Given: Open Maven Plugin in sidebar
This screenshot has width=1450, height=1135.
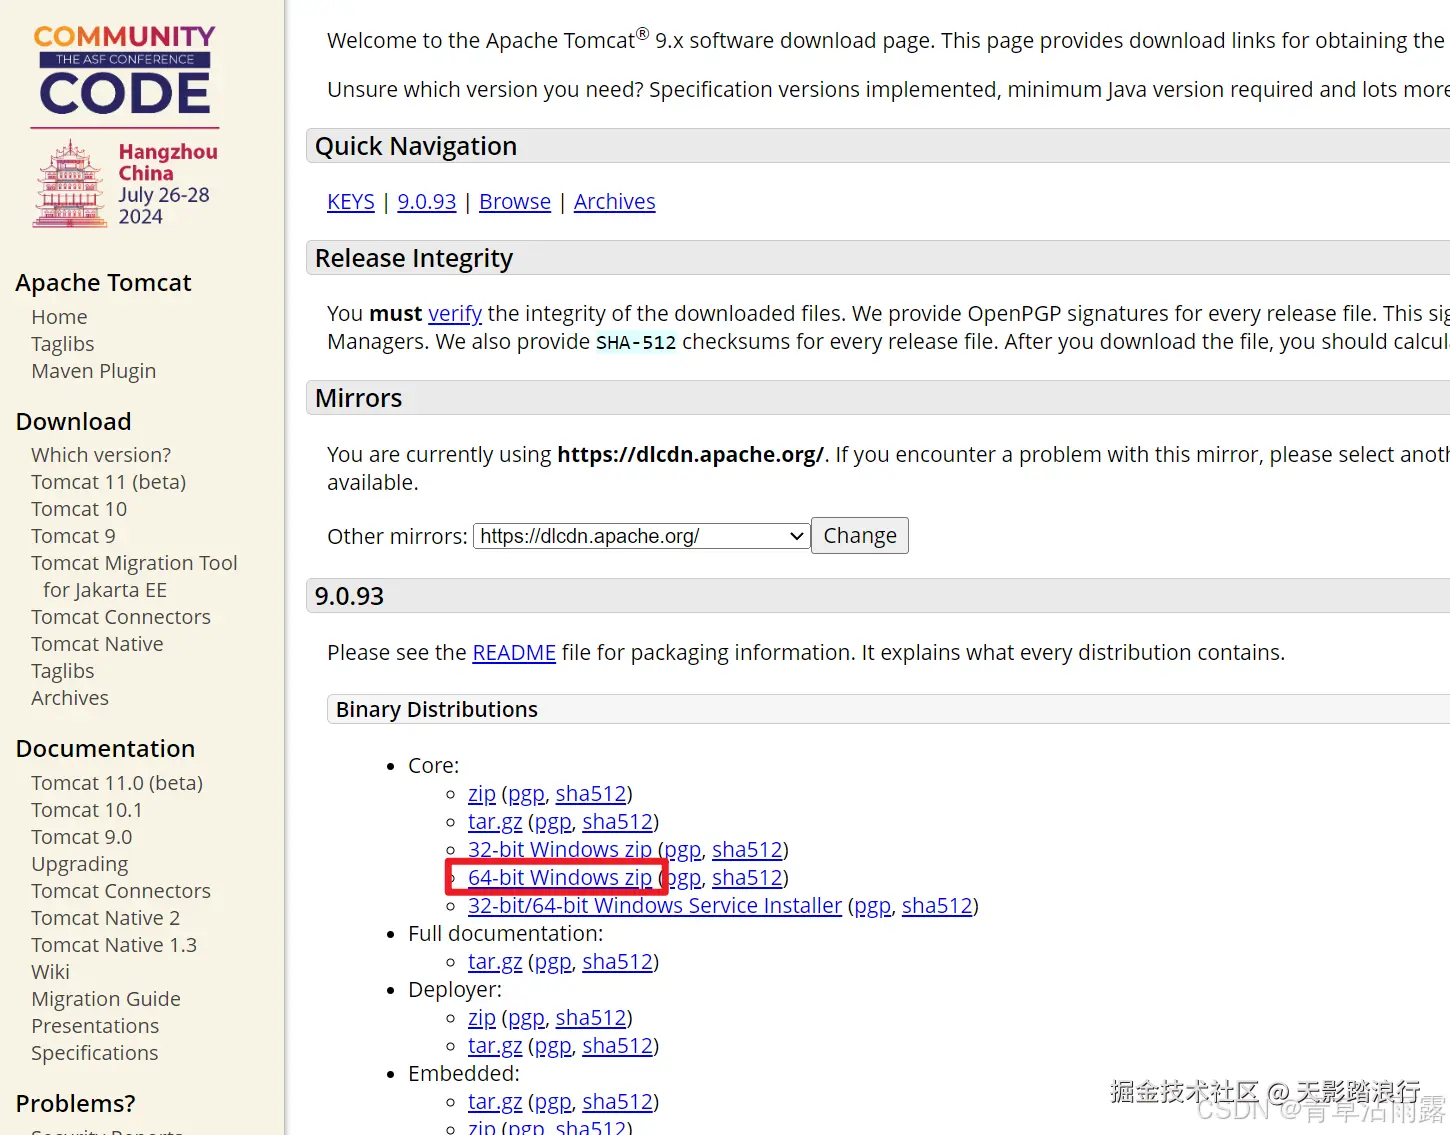Looking at the screenshot, I should coord(93,371).
